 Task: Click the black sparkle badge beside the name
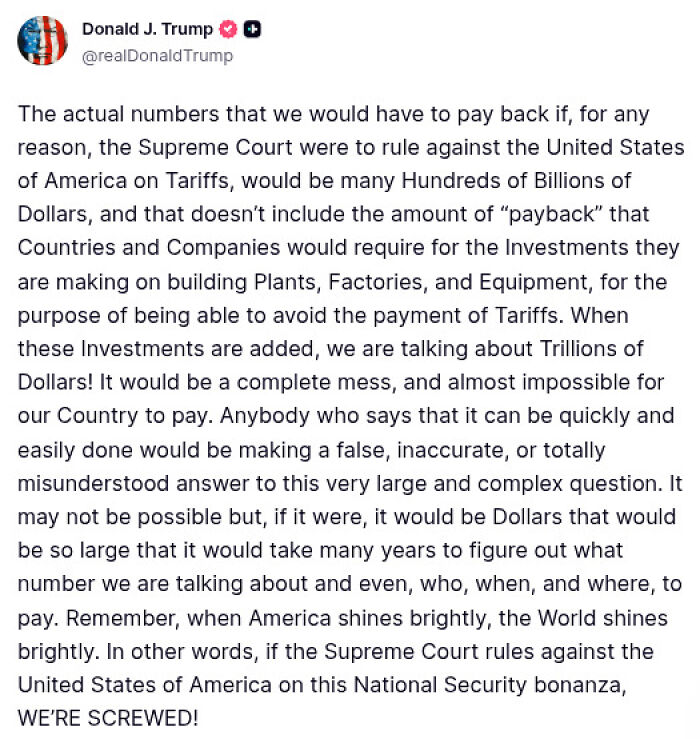coord(253,29)
